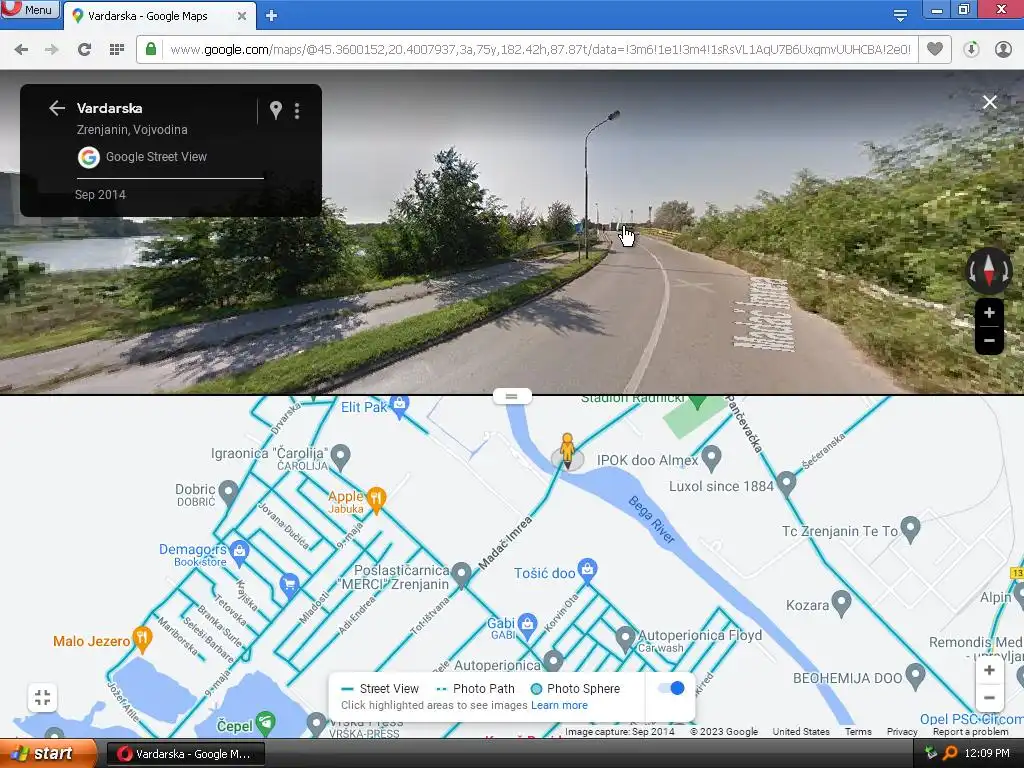Click the green secure lock icon
This screenshot has width=1024, height=768.
151,49
